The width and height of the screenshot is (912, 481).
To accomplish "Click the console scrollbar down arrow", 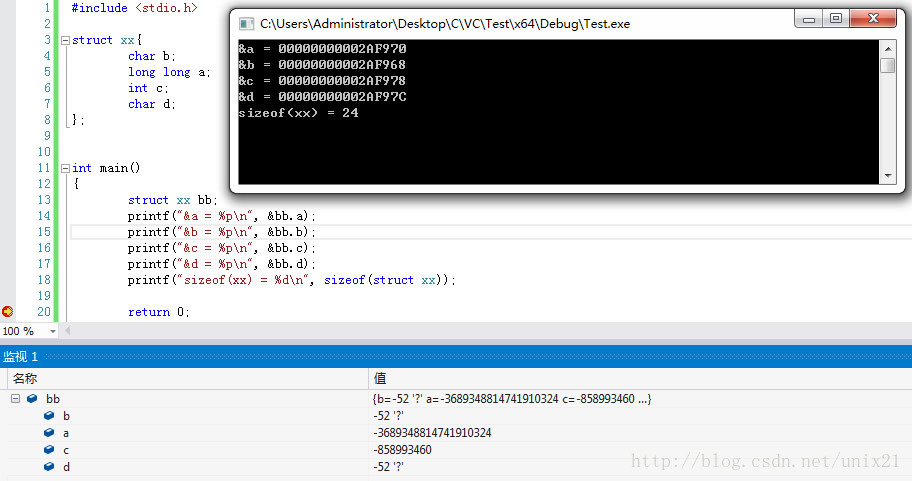I will tap(888, 175).
